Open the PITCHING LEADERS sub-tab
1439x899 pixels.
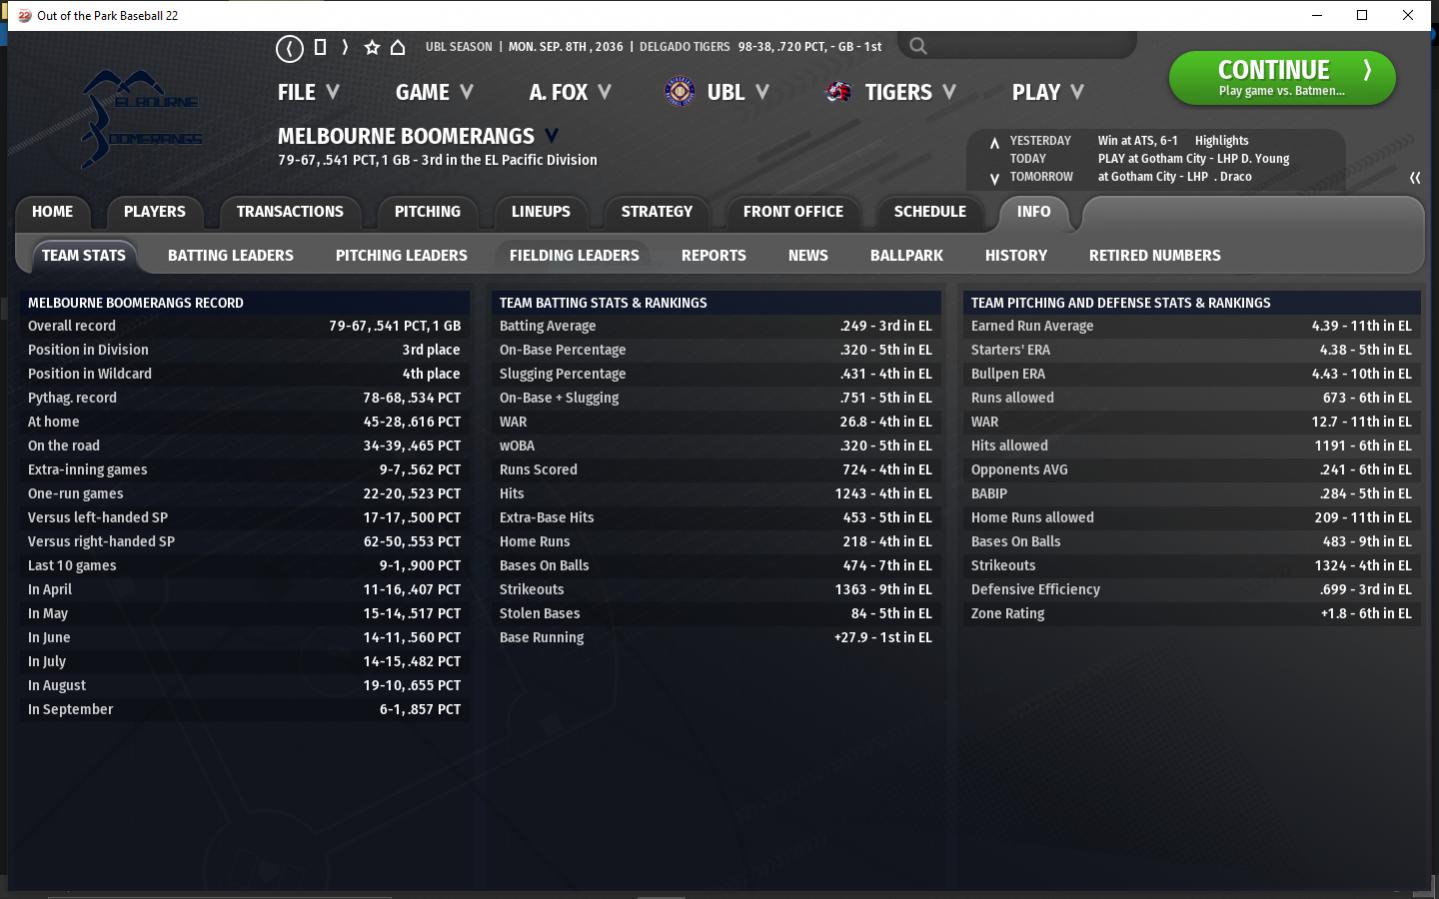[402, 255]
